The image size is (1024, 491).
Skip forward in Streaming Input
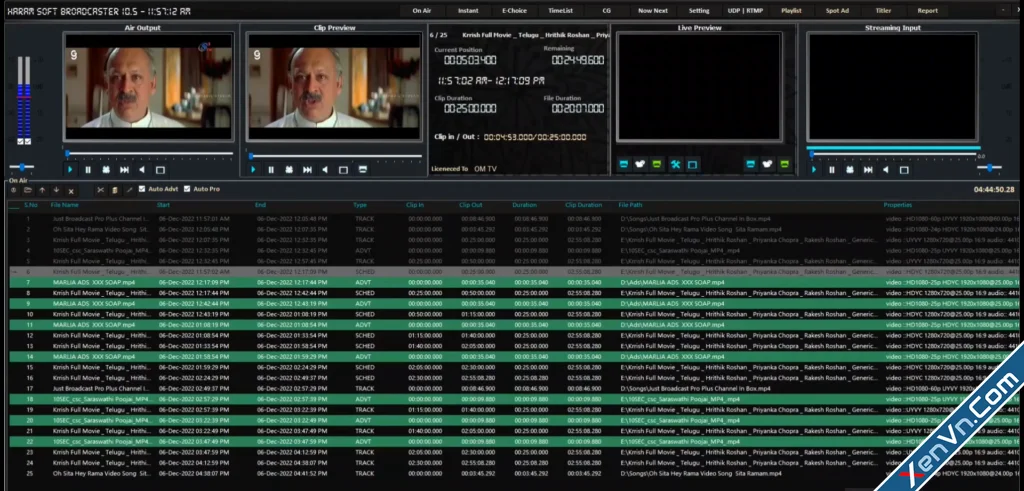pos(868,170)
